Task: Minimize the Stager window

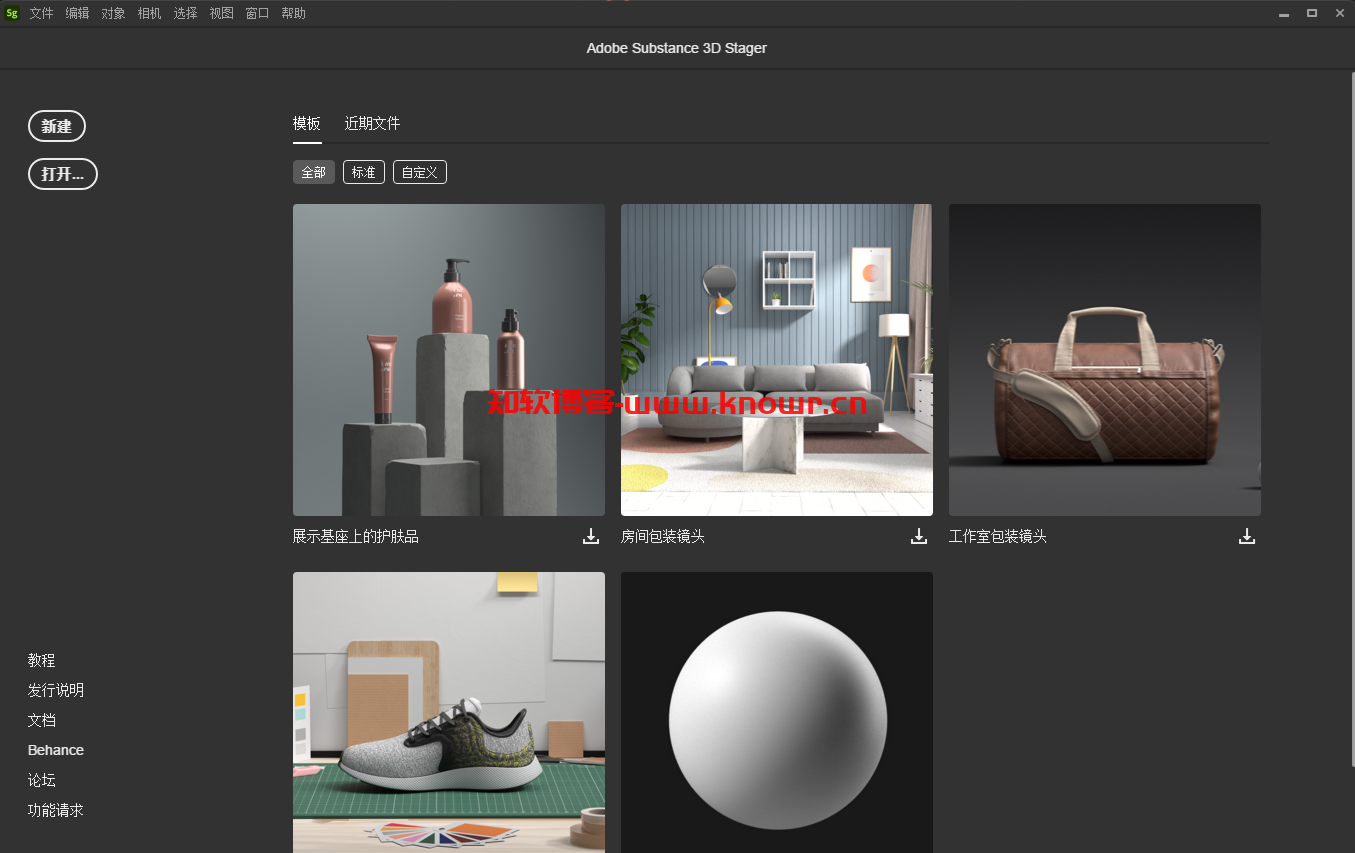Action: coord(1284,13)
